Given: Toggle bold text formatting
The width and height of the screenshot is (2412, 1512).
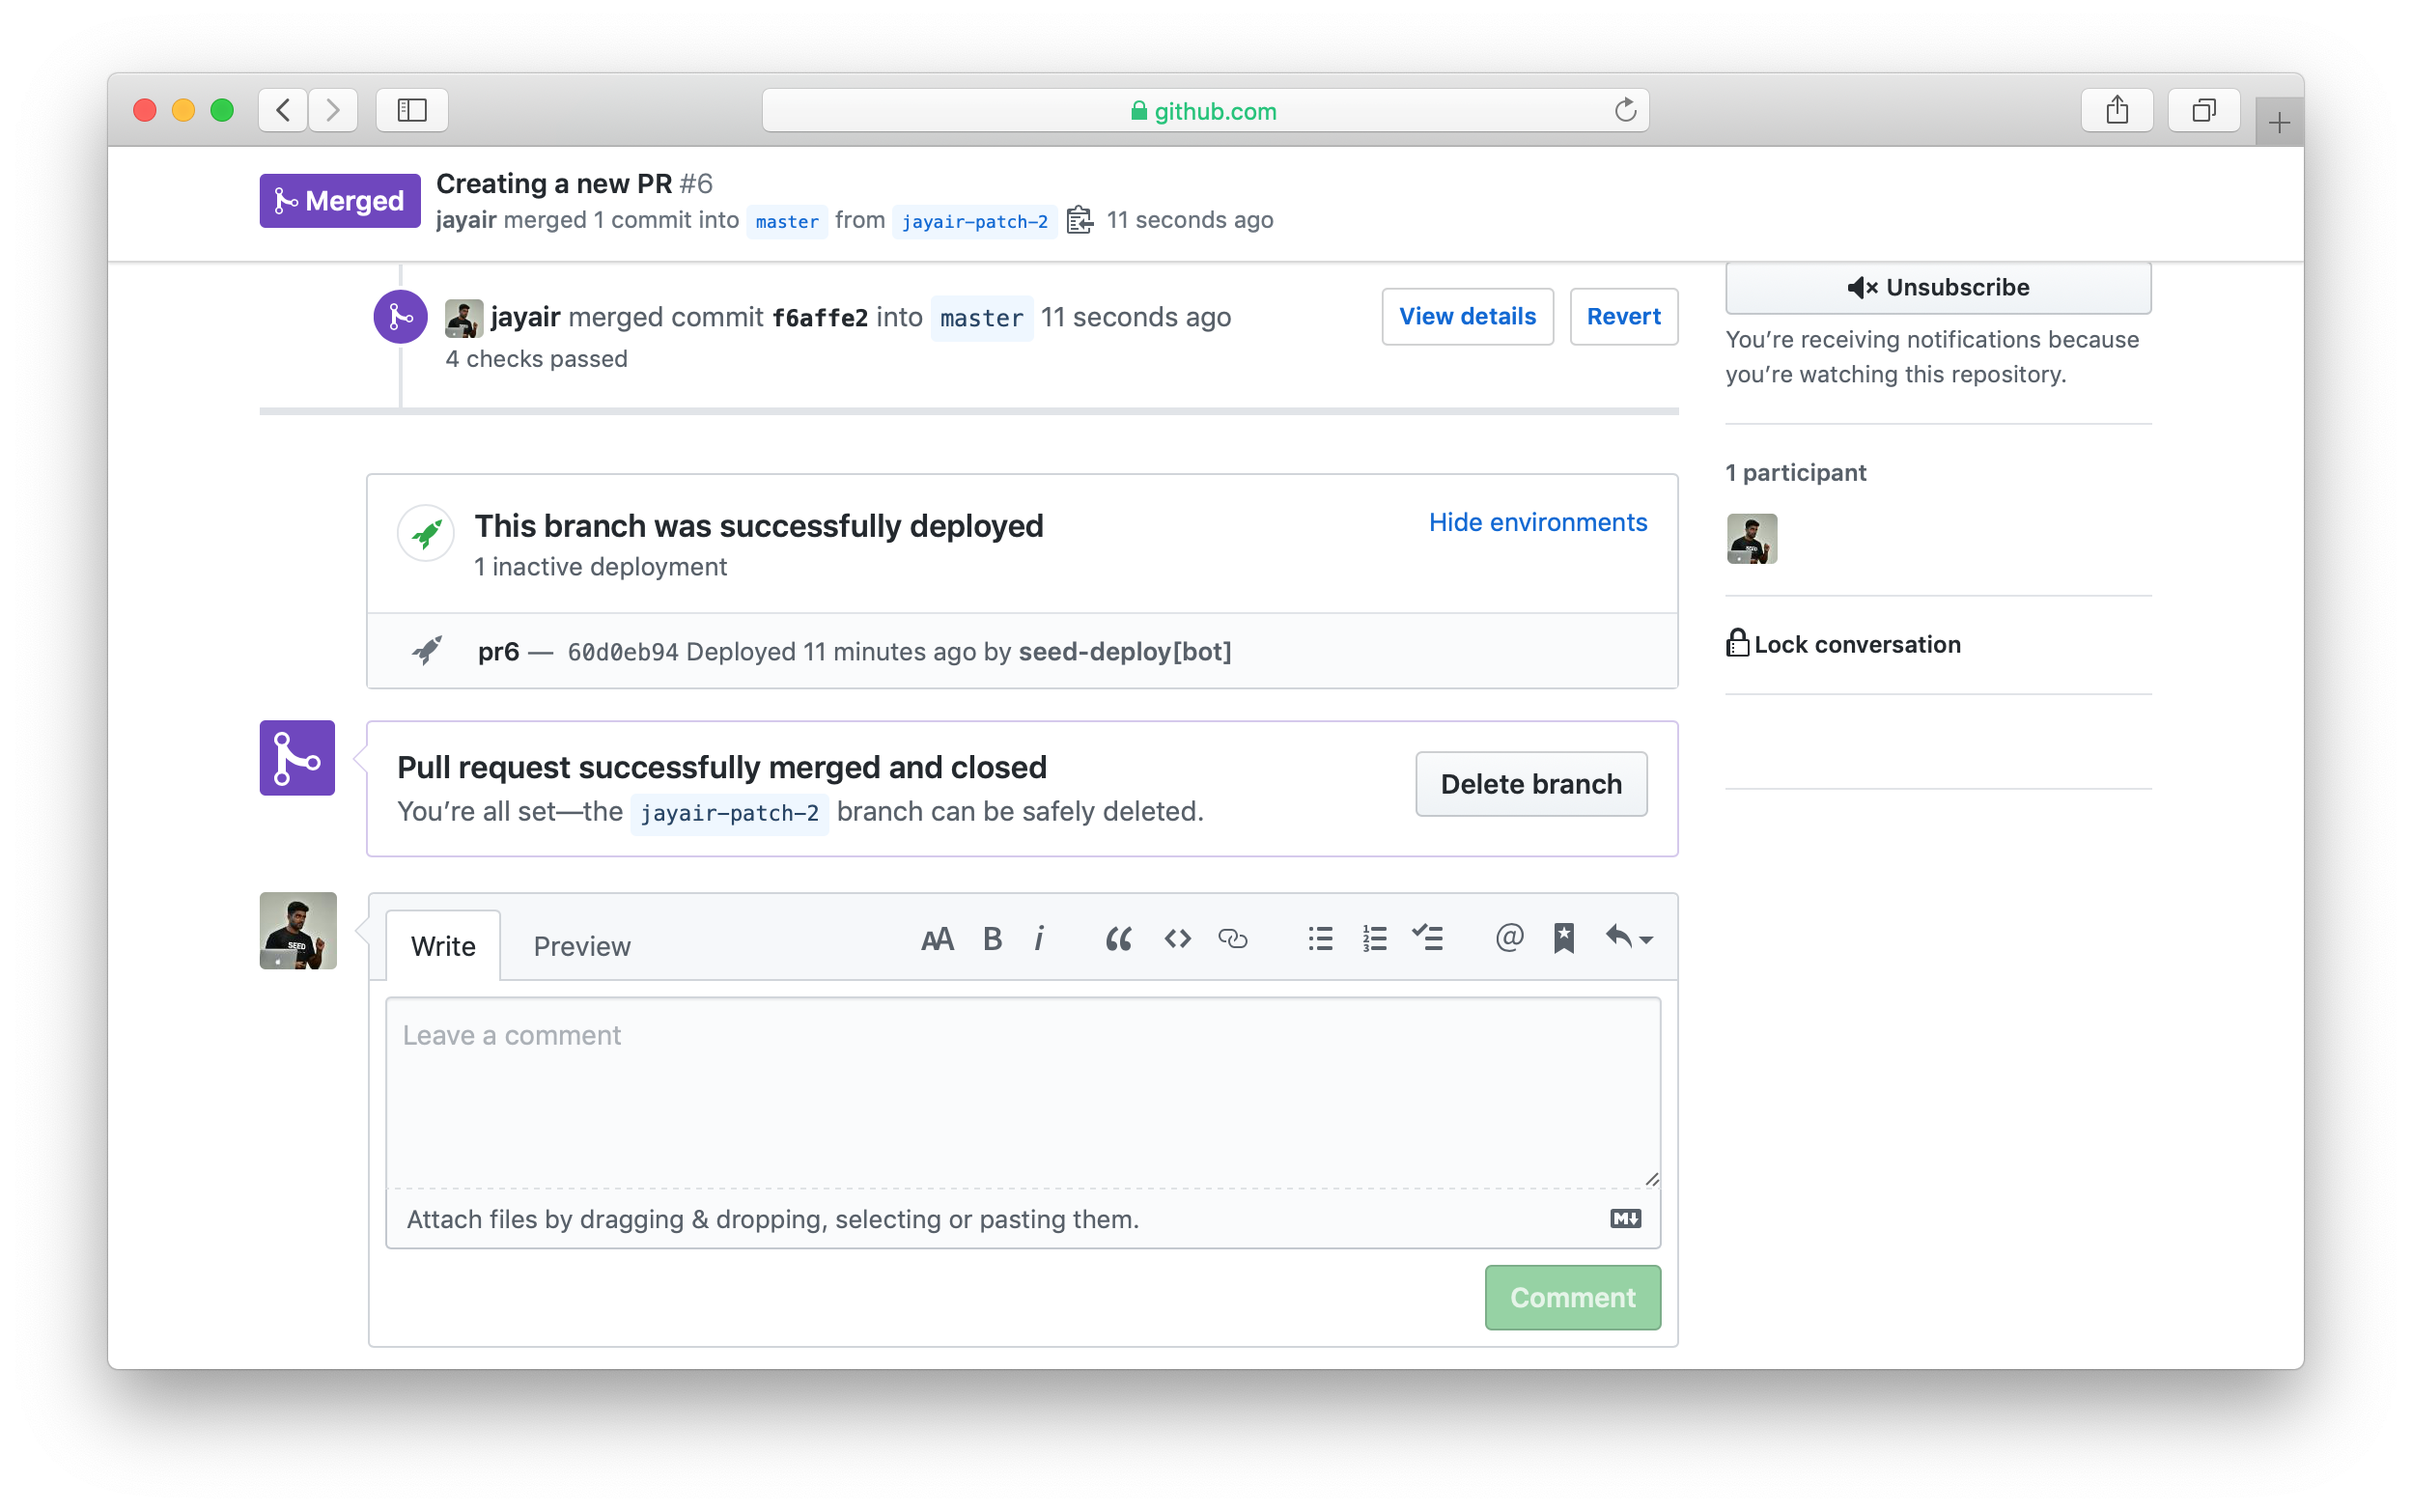Looking at the screenshot, I should (993, 938).
